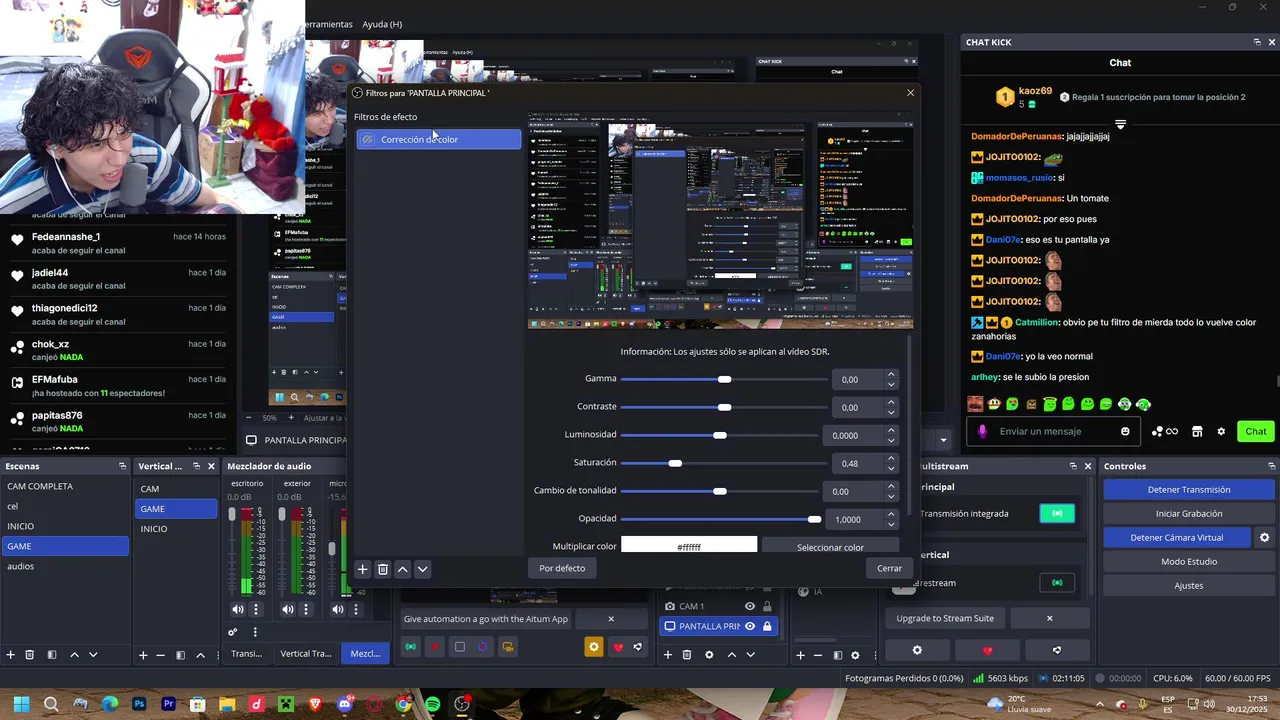This screenshot has height=720, width=1280.
Task: Collapse the chat leaderboard arrow
Action: coord(1120,125)
